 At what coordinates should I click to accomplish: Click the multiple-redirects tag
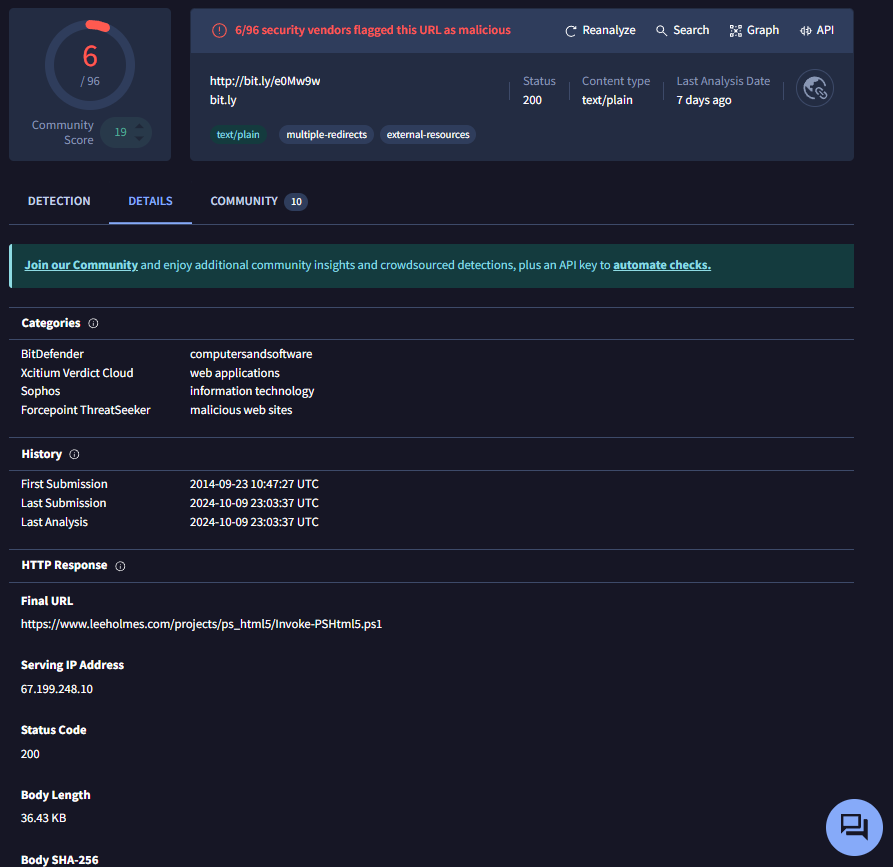tap(326, 135)
